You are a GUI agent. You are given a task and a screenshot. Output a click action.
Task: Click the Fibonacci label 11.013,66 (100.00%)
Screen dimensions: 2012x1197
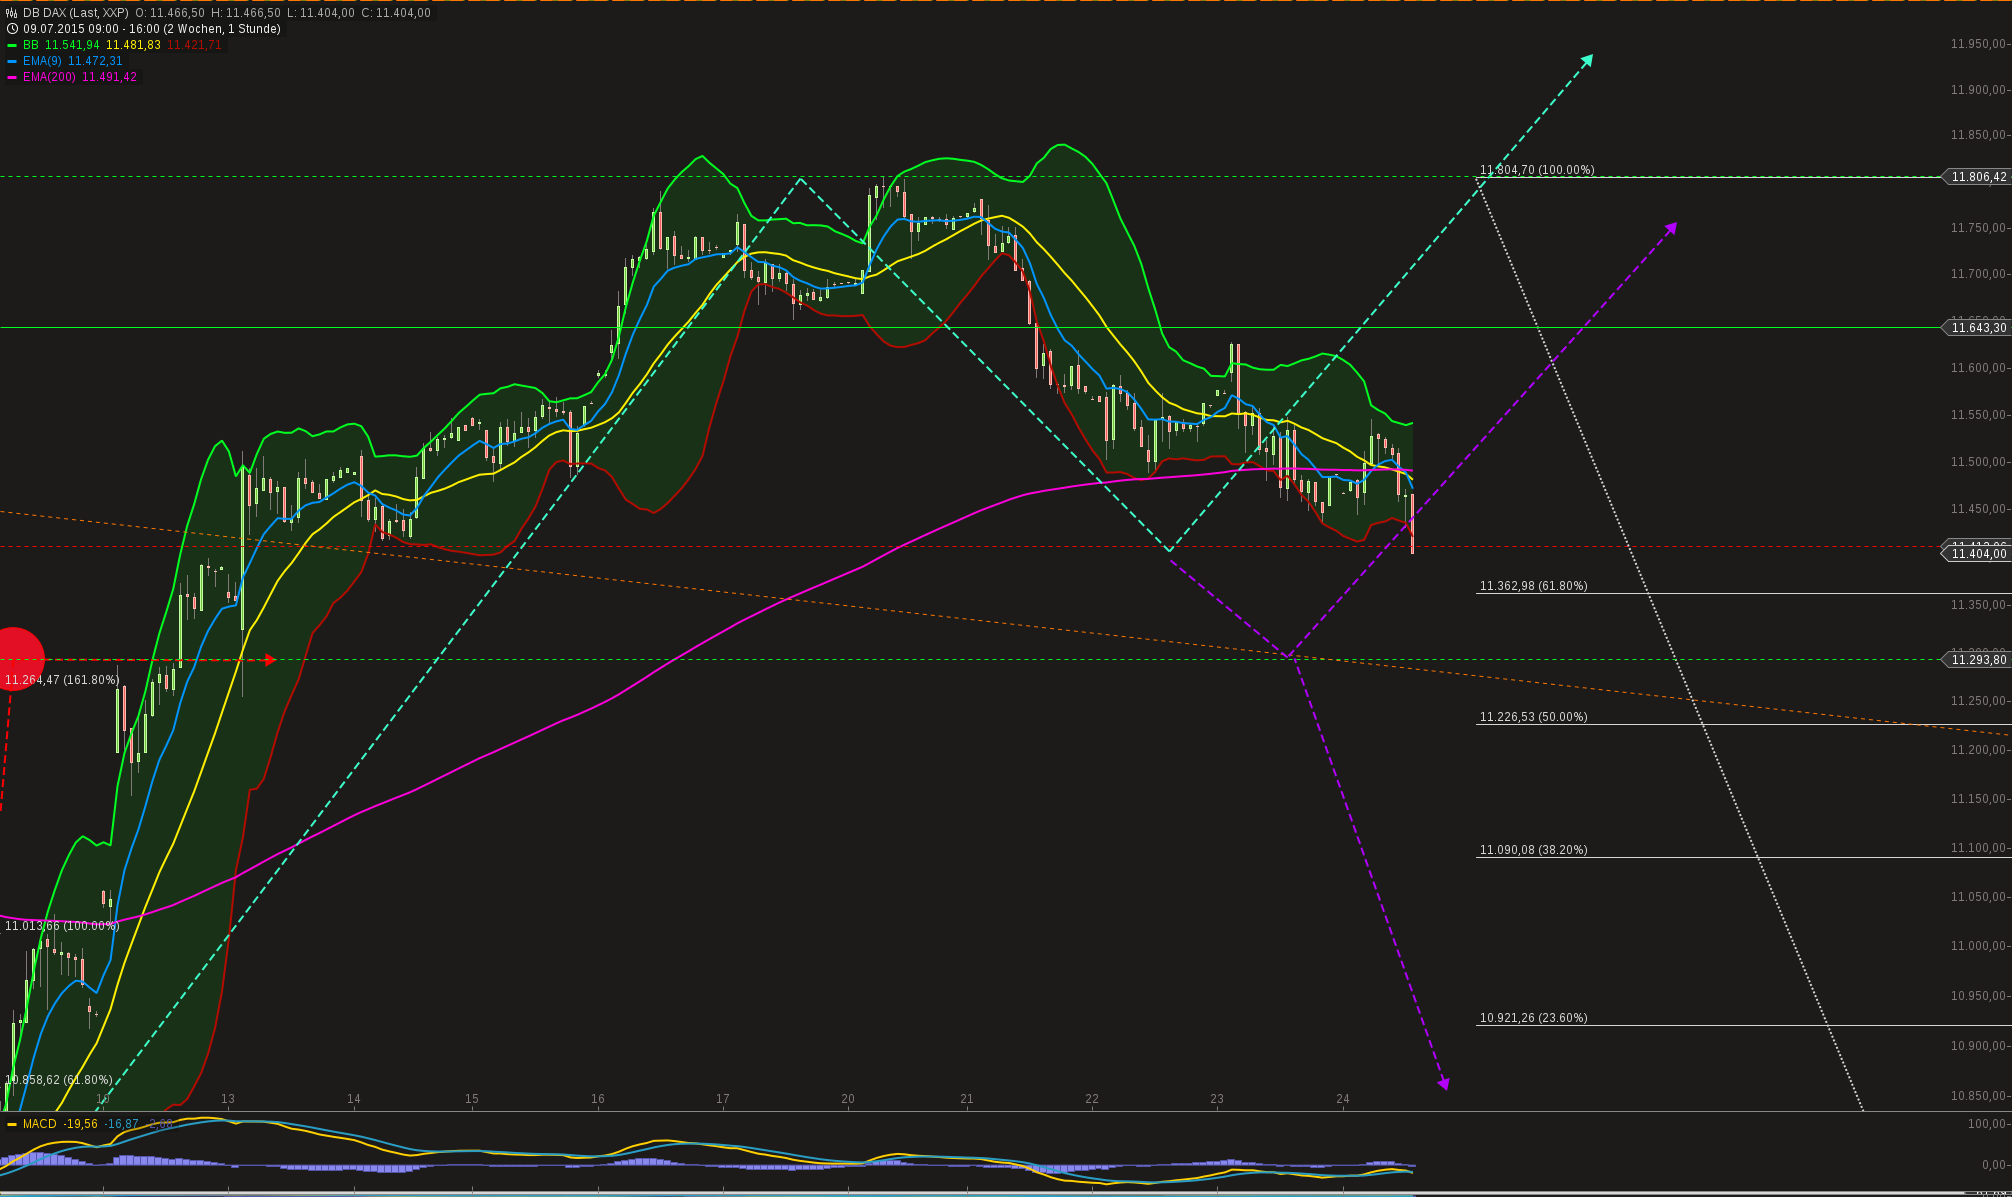[62, 926]
